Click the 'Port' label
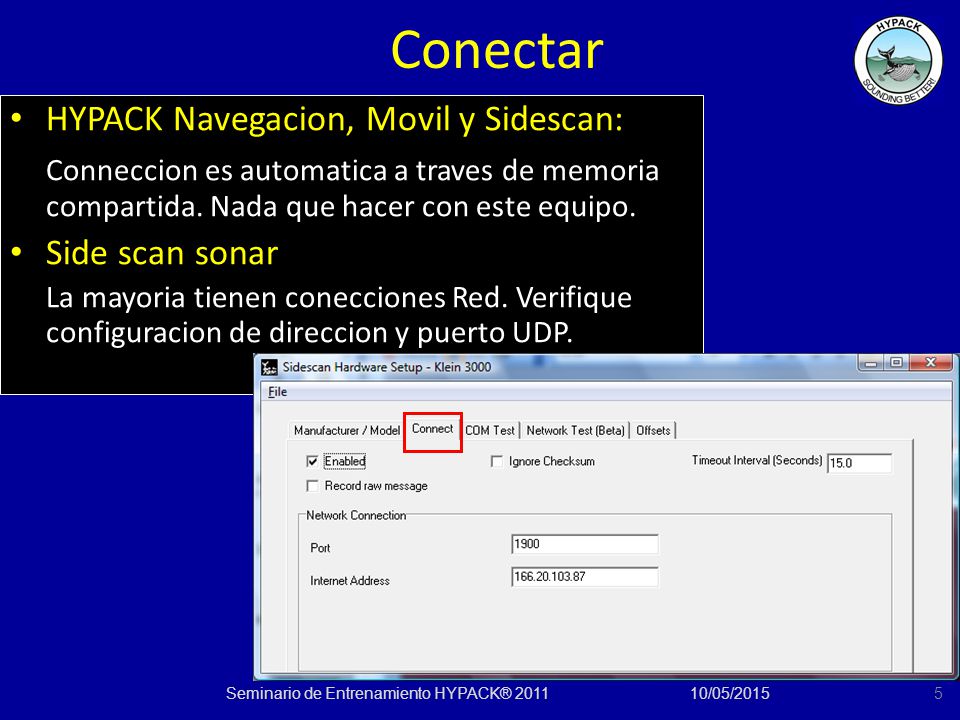960x720 pixels. [320, 548]
